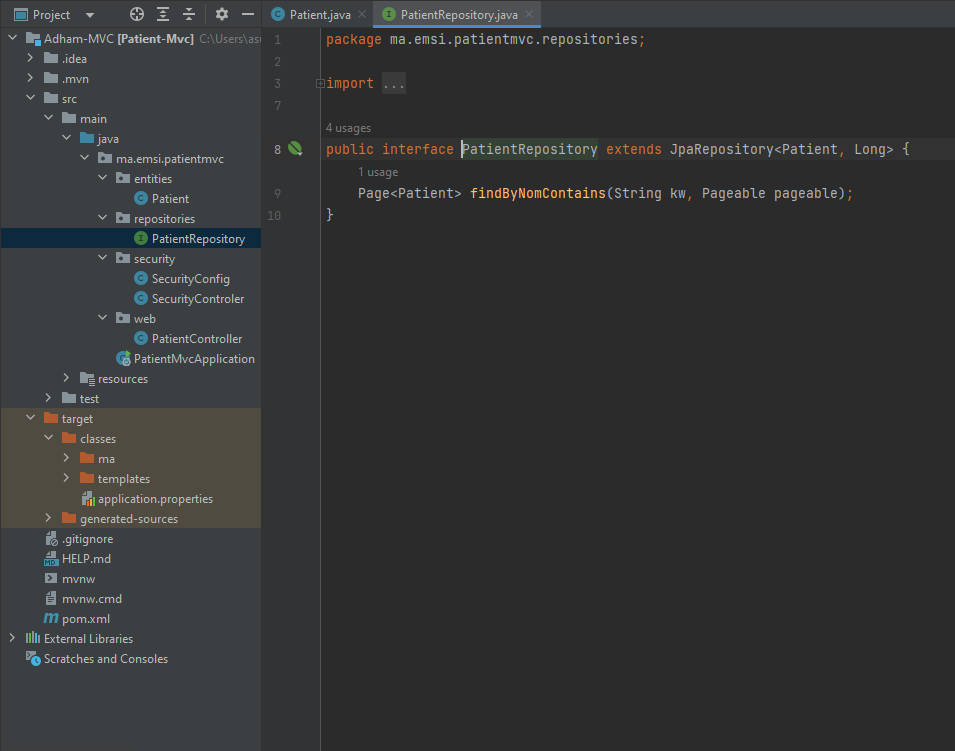Collapse the repositories folder in the tree
This screenshot has height=751, width=955.
(101, 218)
